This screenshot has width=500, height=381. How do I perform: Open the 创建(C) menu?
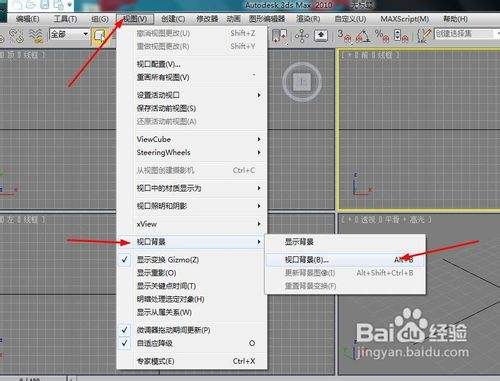(173, 19)
